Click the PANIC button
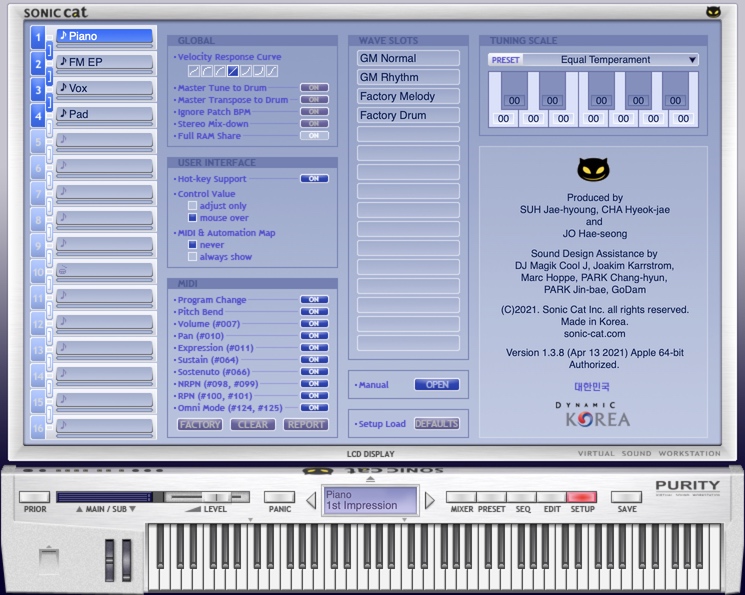Viewport: 745px width, 595px height. tap(279, 497)
